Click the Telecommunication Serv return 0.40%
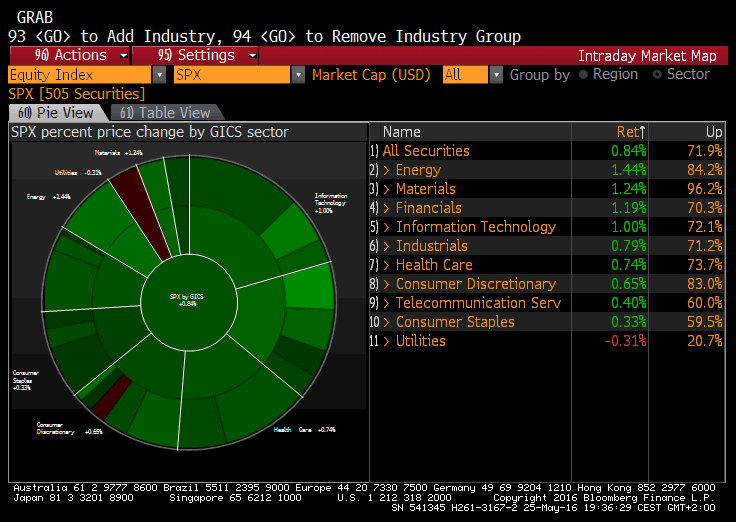The height and width of the screenshot is (522, 736). (x=629, y=303)
